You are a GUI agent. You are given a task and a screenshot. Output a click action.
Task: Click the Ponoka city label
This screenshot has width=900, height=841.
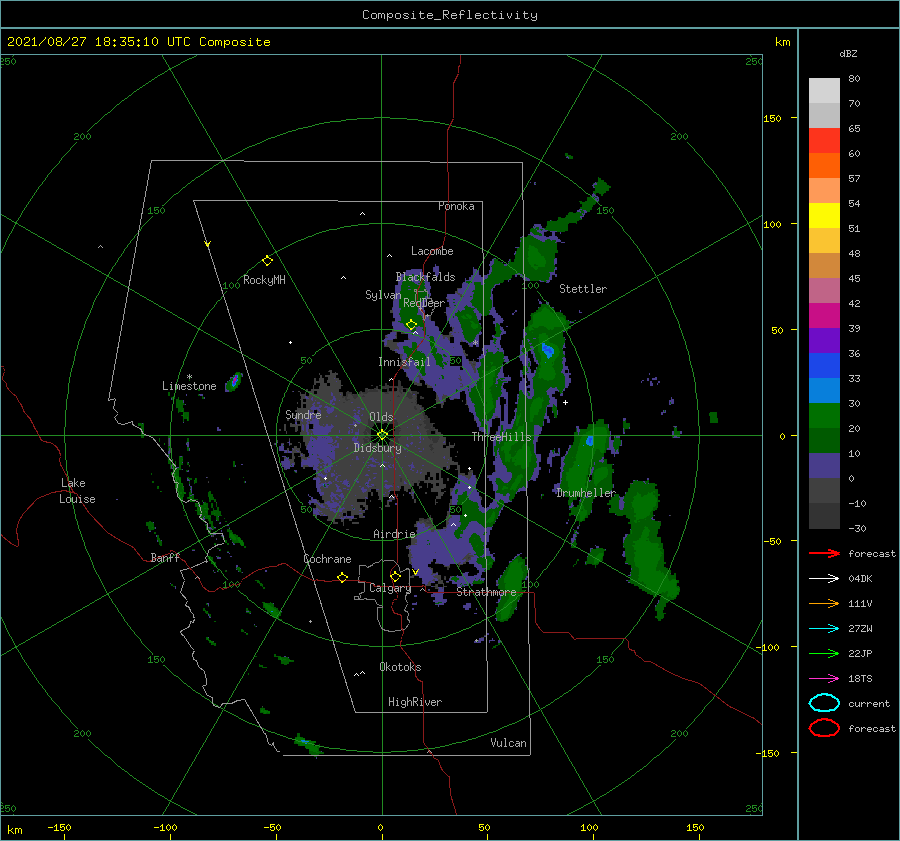pyautogui.click(x=456, y=206)
